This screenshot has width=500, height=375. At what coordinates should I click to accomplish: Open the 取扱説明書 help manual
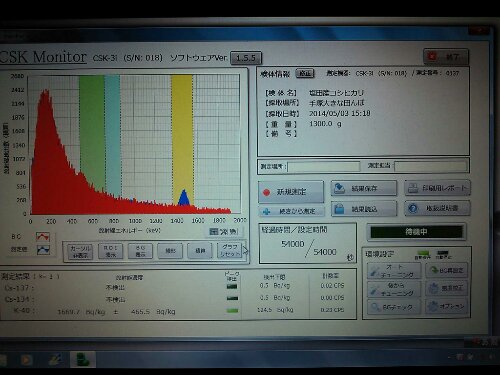(437, 208)
